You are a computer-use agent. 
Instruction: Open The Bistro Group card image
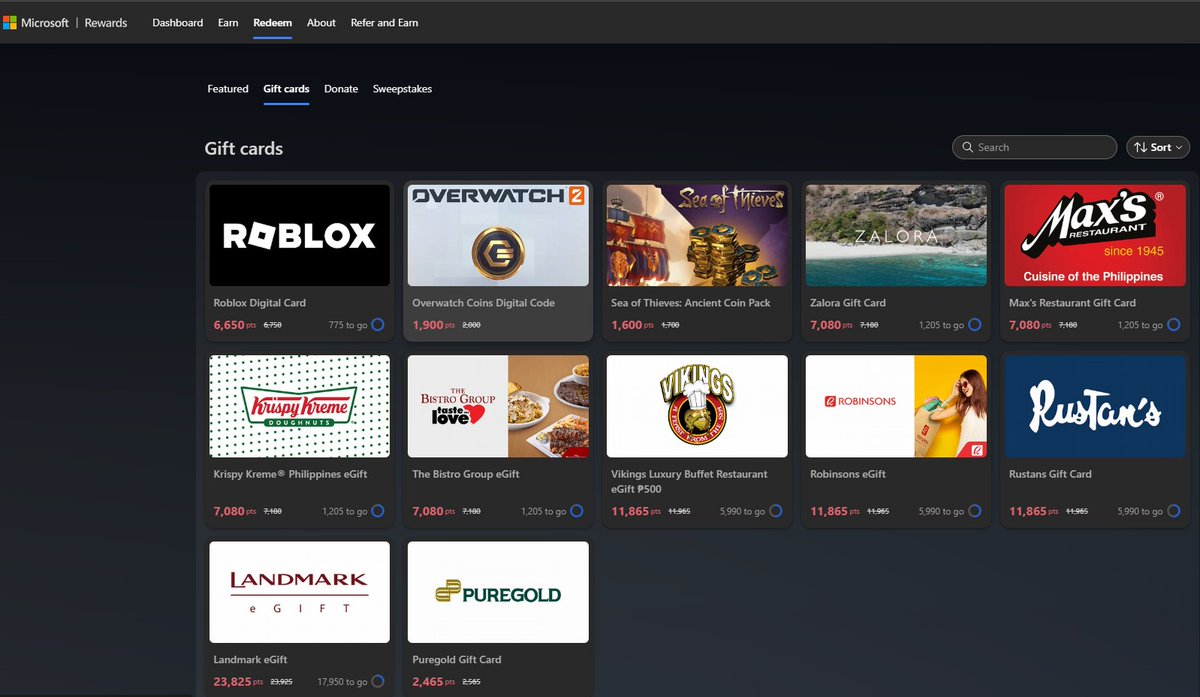tap(498, 406)
